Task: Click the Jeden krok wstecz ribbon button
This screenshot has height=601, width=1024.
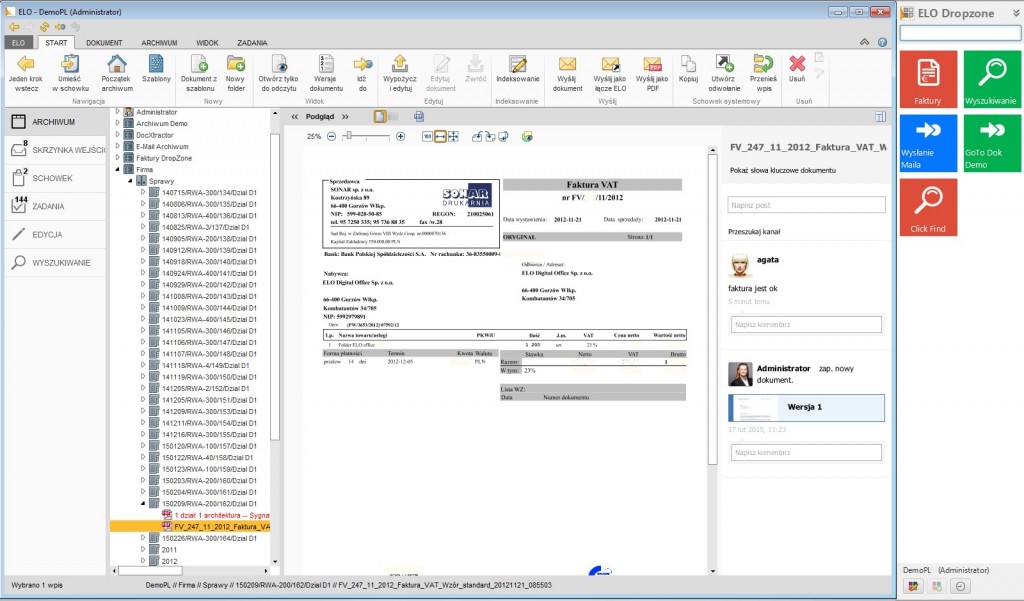Action: [x=26, y=73]
